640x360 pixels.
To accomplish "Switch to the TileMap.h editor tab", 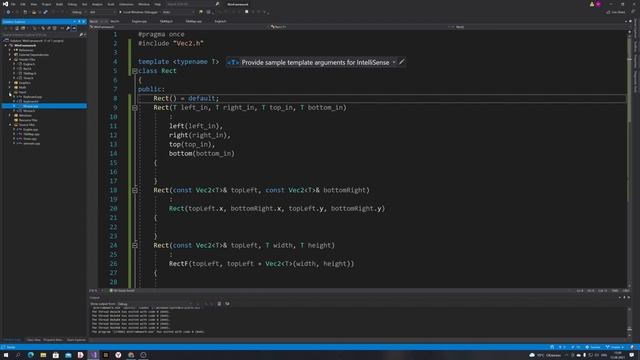I will (166, 21).
